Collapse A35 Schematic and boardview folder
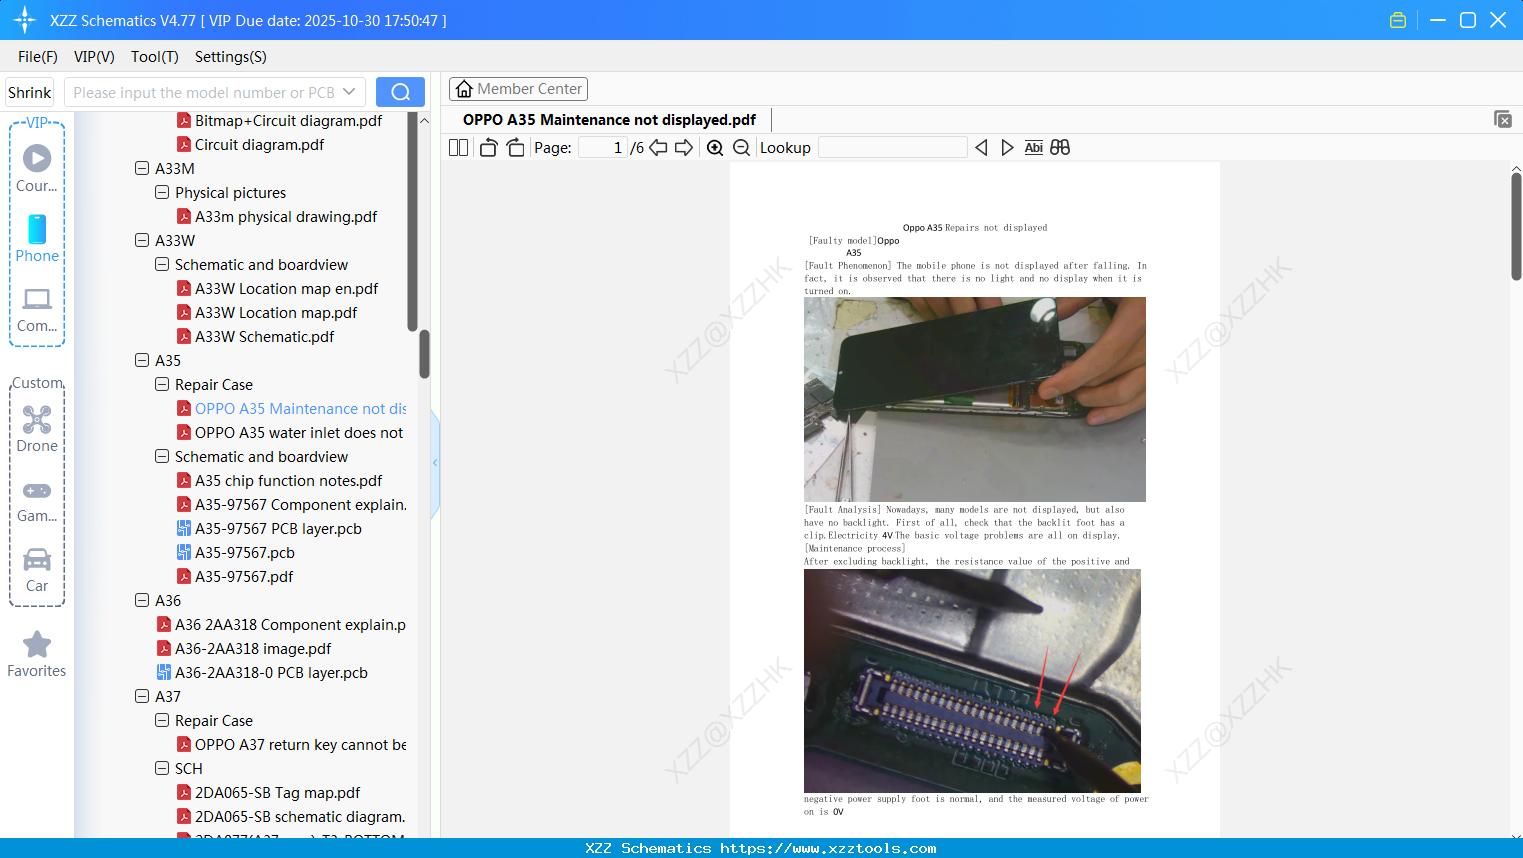 (x=162, y=457)
